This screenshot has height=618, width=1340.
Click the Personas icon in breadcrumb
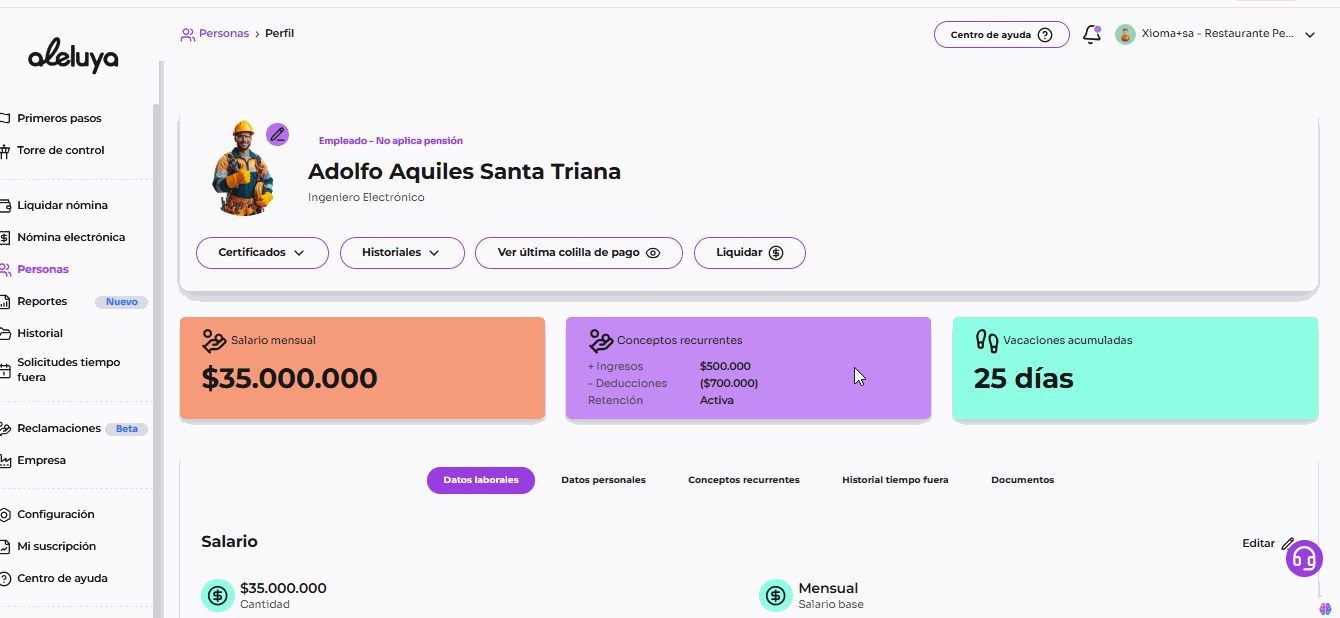(x=187, y=34)
